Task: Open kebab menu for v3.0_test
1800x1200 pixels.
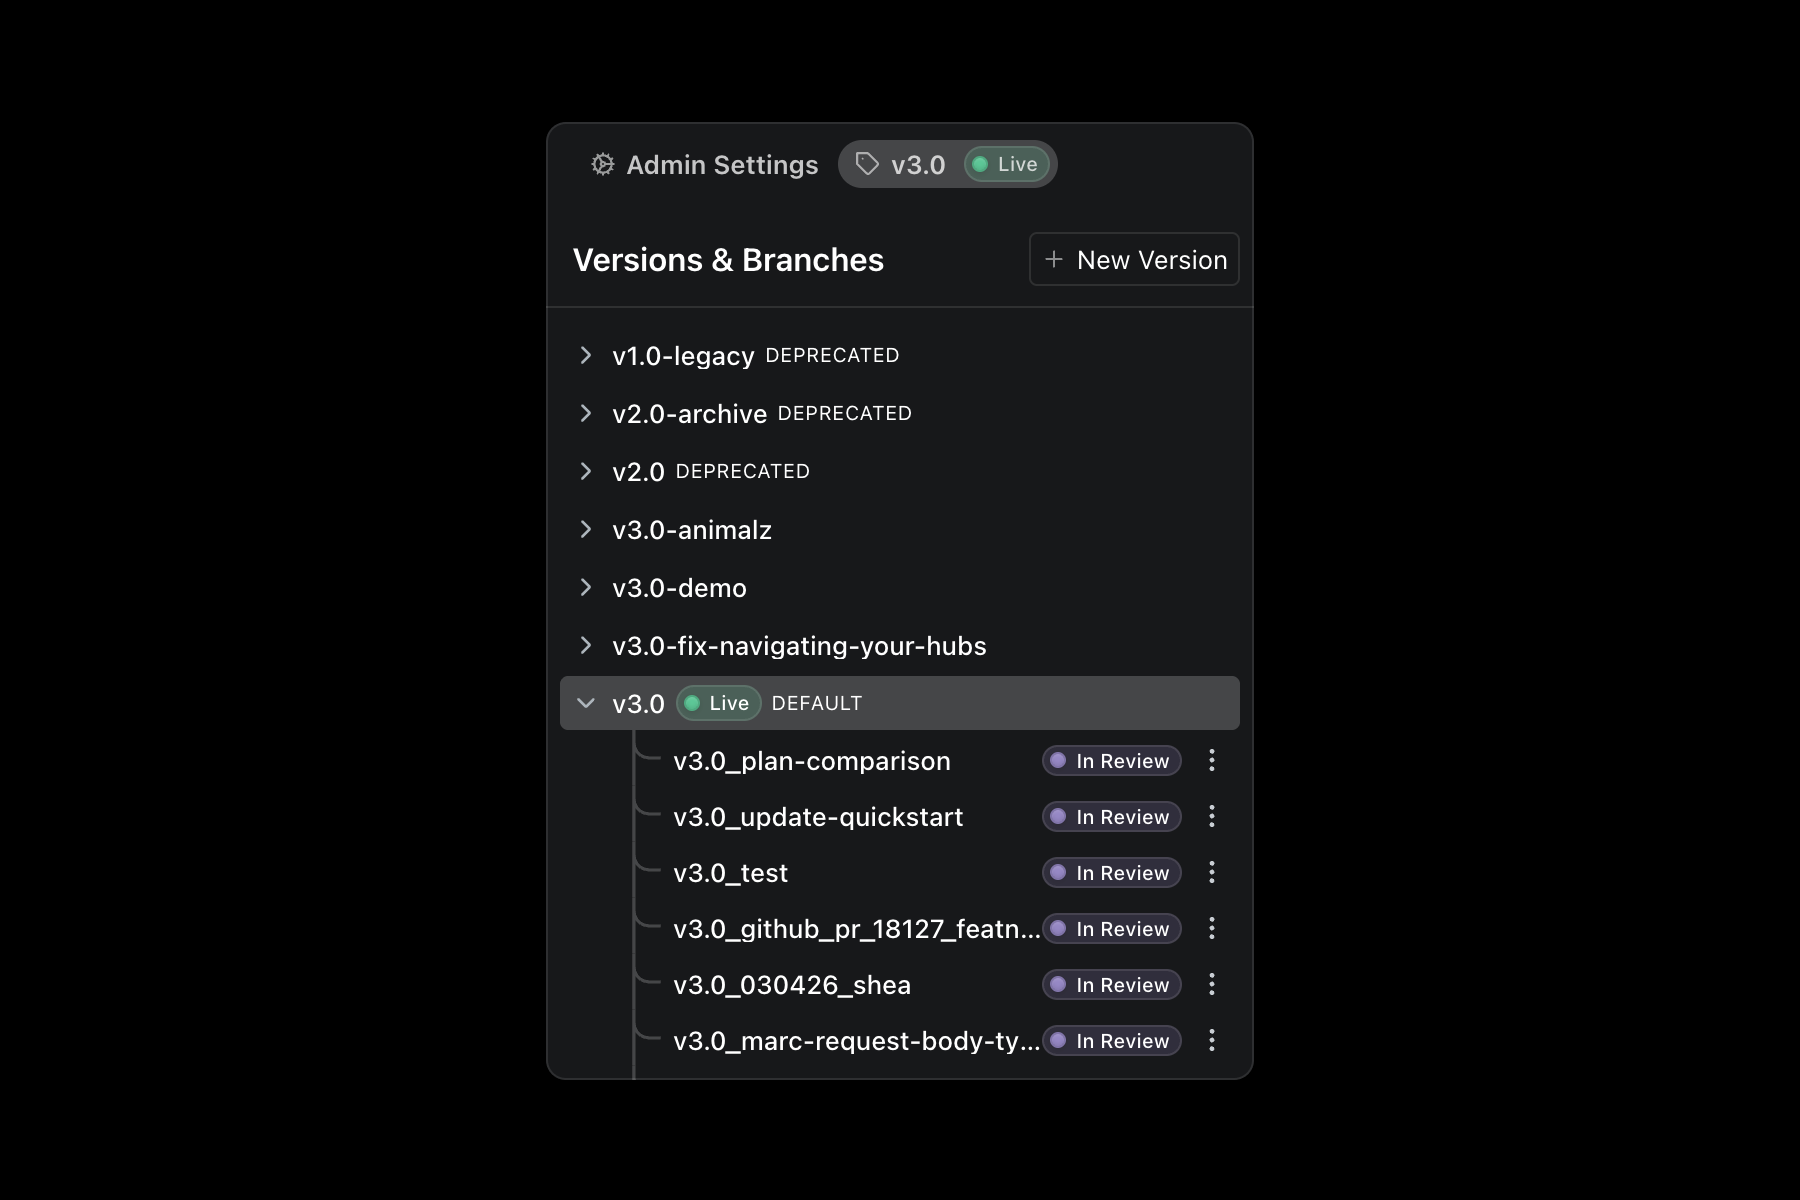Action: click(x=1212, y=873)
